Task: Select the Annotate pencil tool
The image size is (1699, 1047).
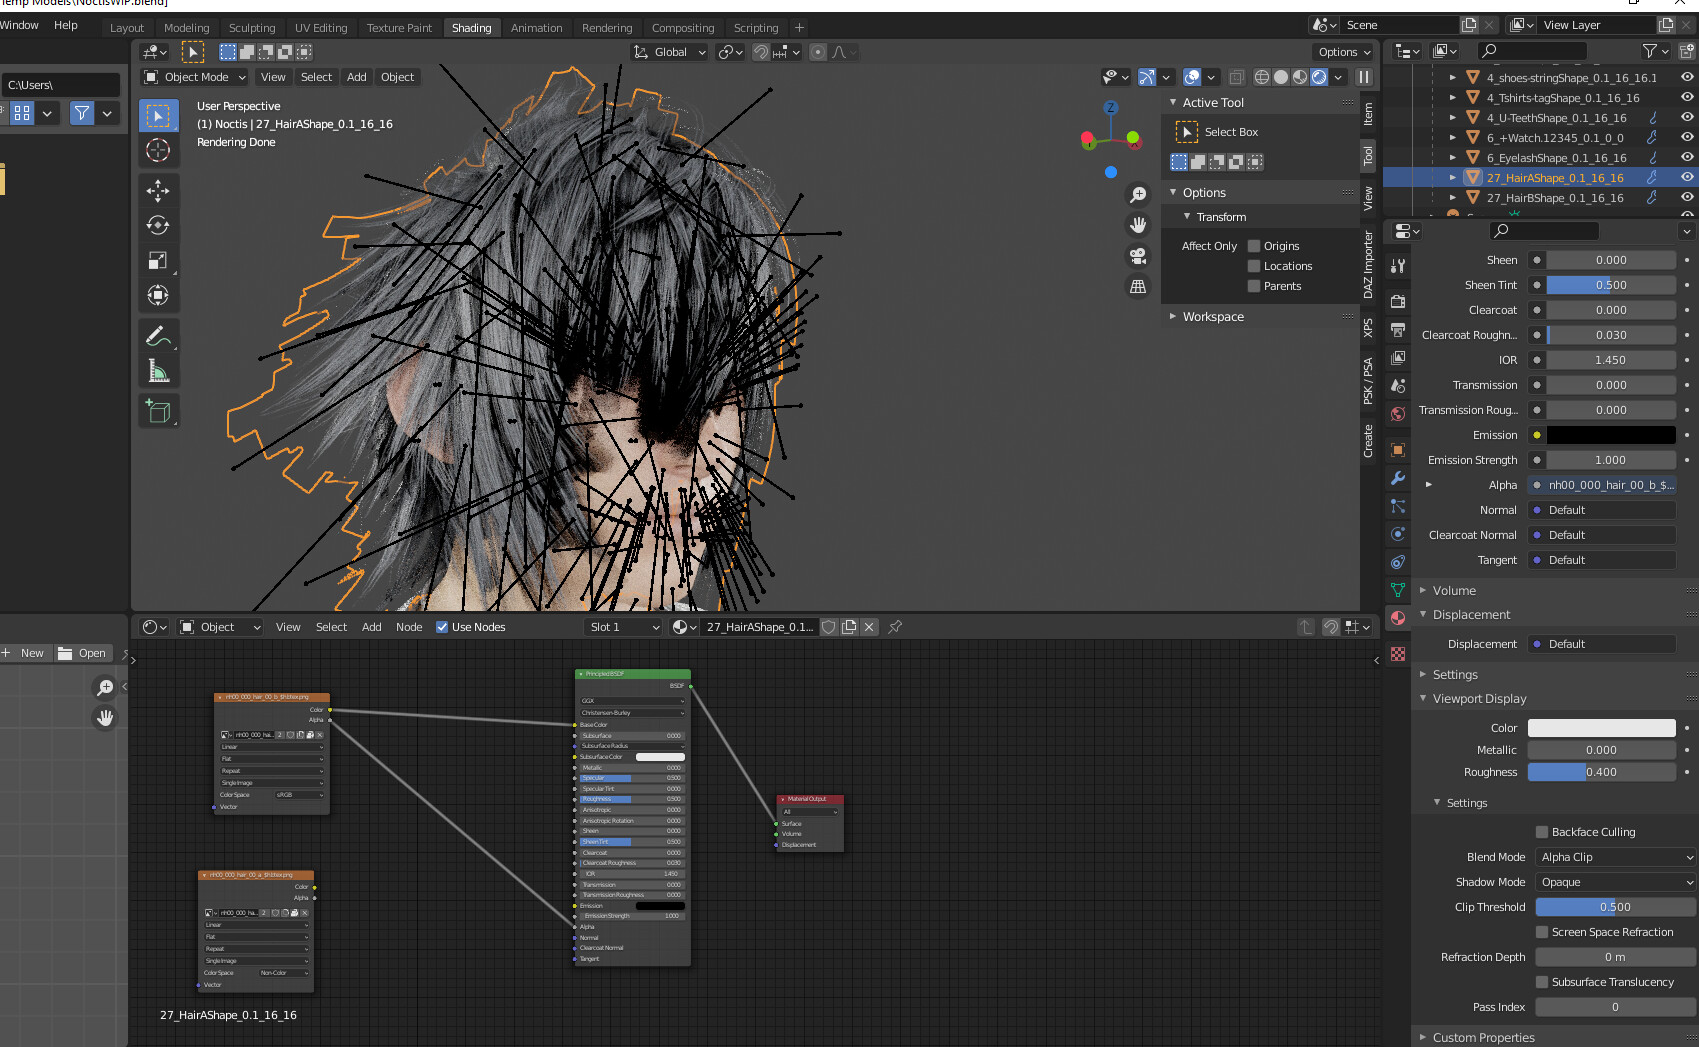Action: coord(158,336)
